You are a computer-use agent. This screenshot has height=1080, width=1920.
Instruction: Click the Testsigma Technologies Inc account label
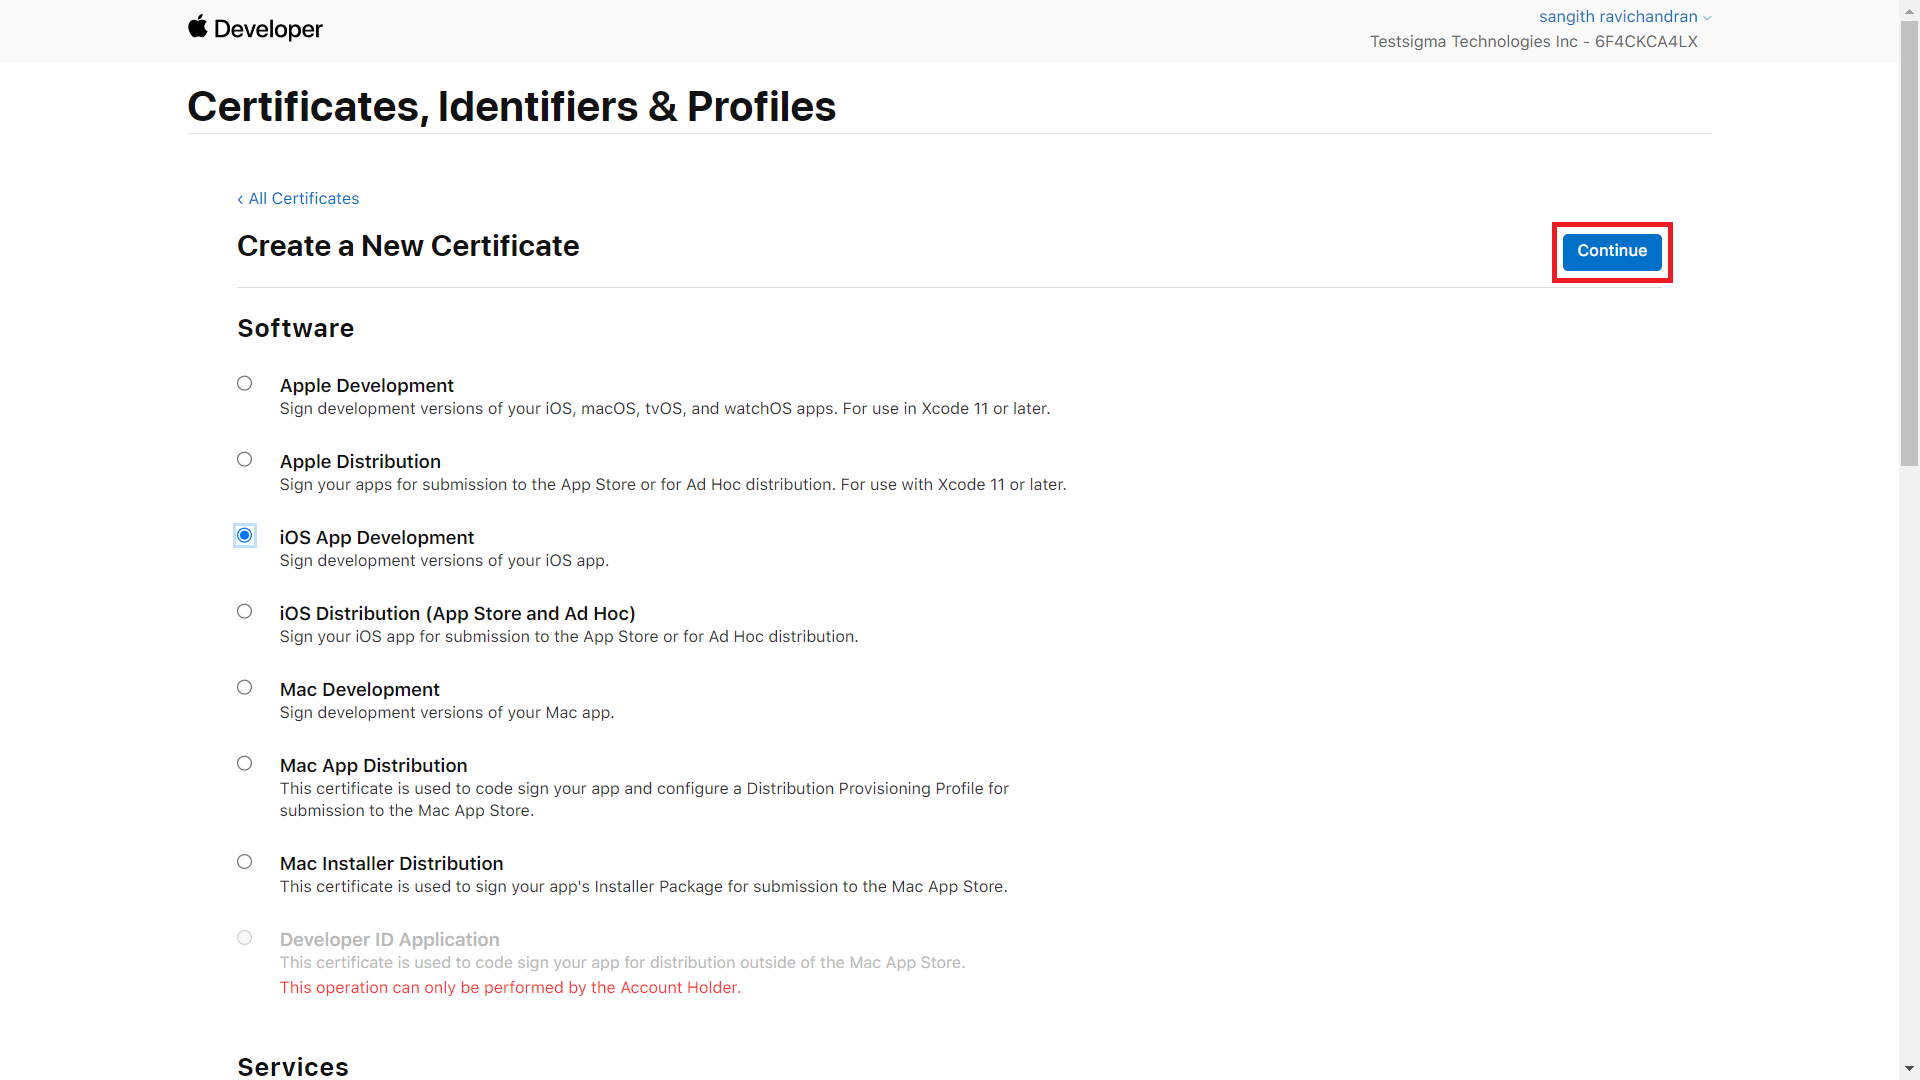(x=1533, y=41)
